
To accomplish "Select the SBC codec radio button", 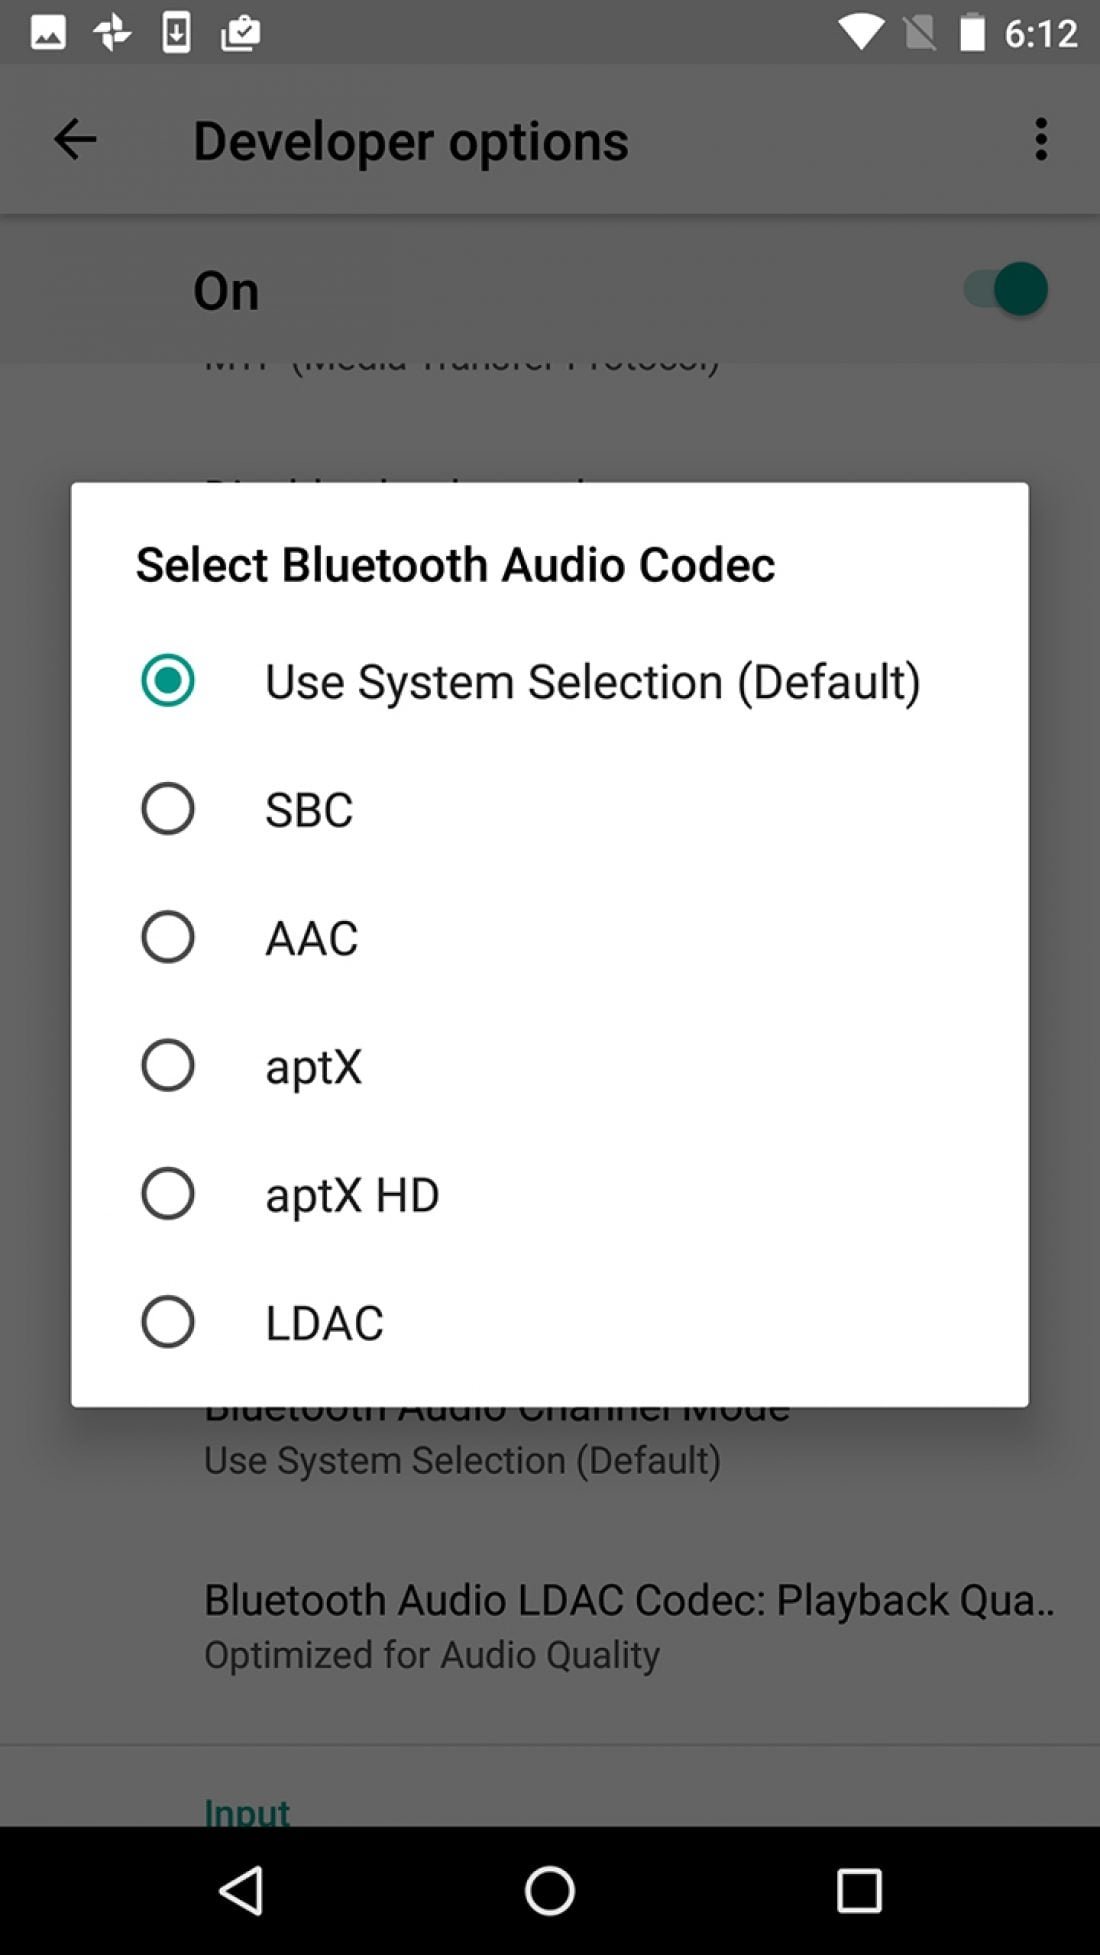I will [168, 808].
